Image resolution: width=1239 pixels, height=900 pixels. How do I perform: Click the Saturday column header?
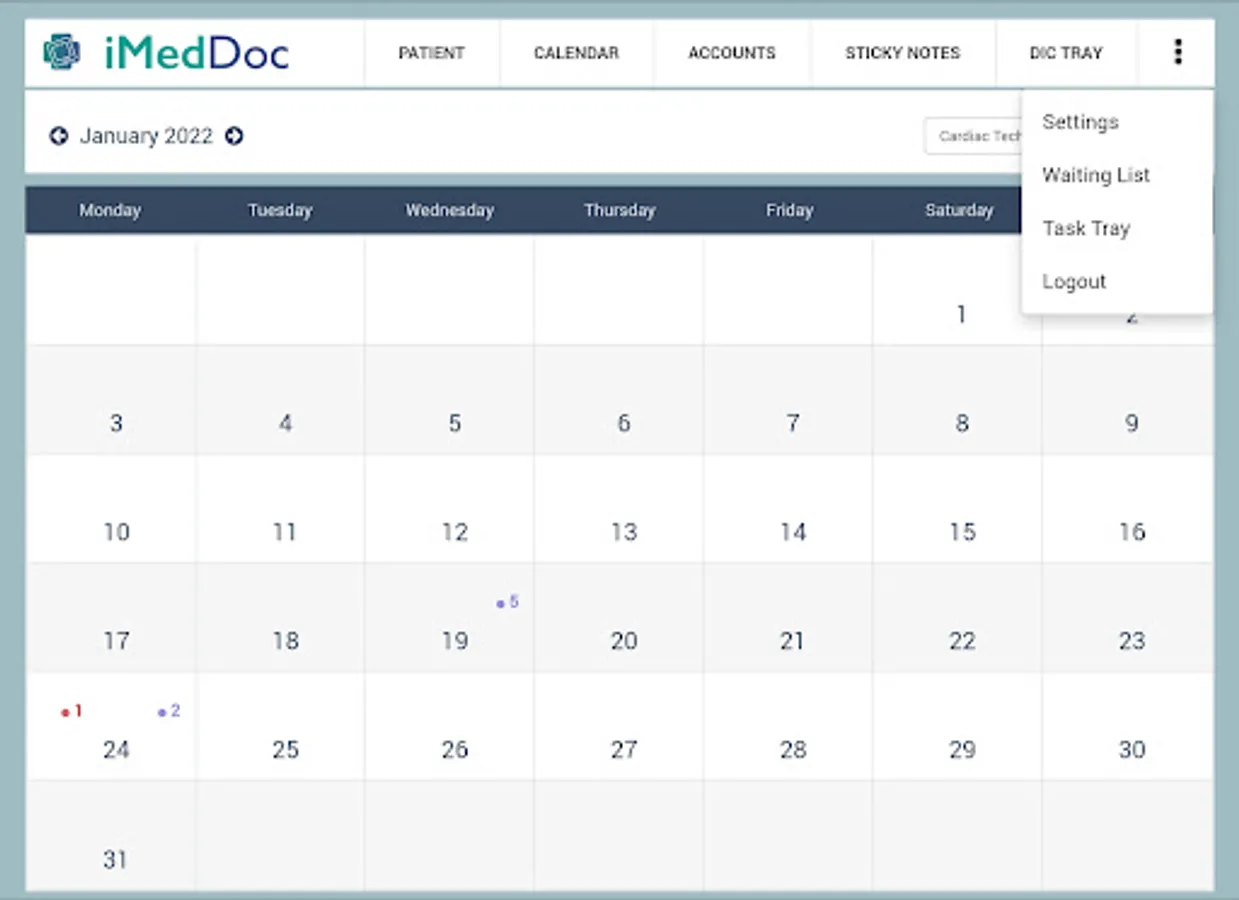click(x=958, y=210)
